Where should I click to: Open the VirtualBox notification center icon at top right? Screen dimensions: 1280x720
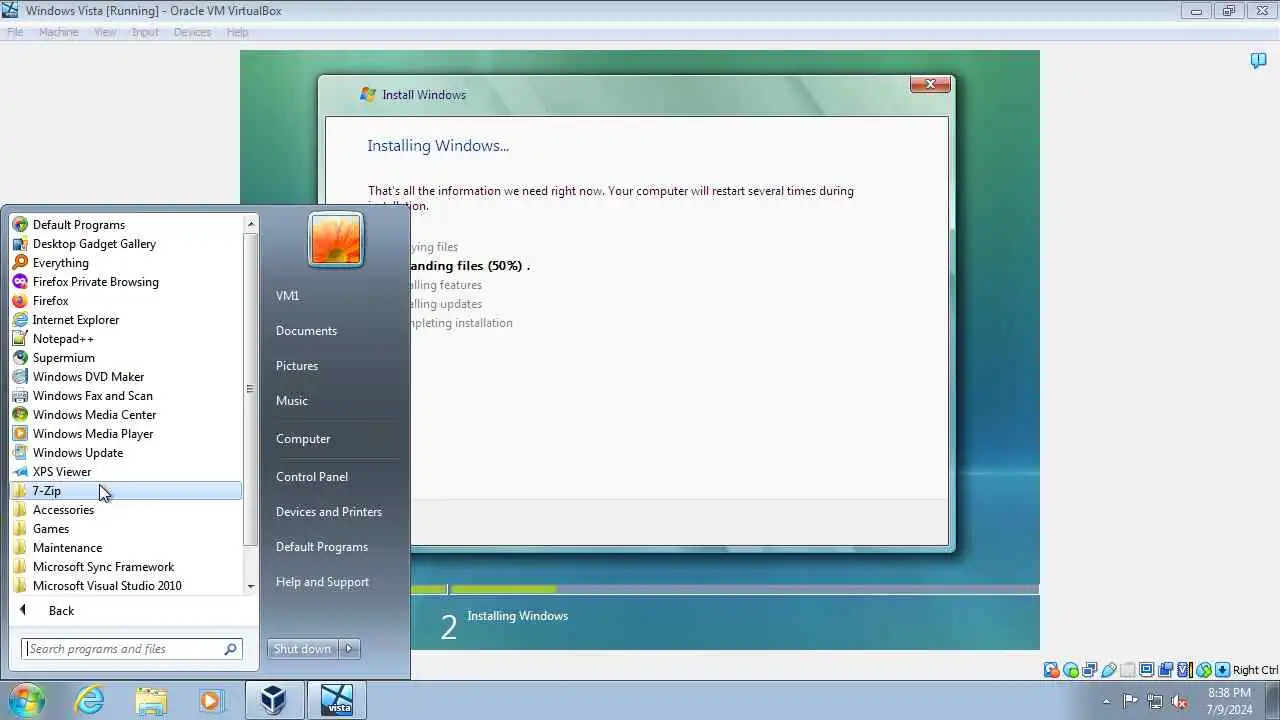coord(1259,61)
